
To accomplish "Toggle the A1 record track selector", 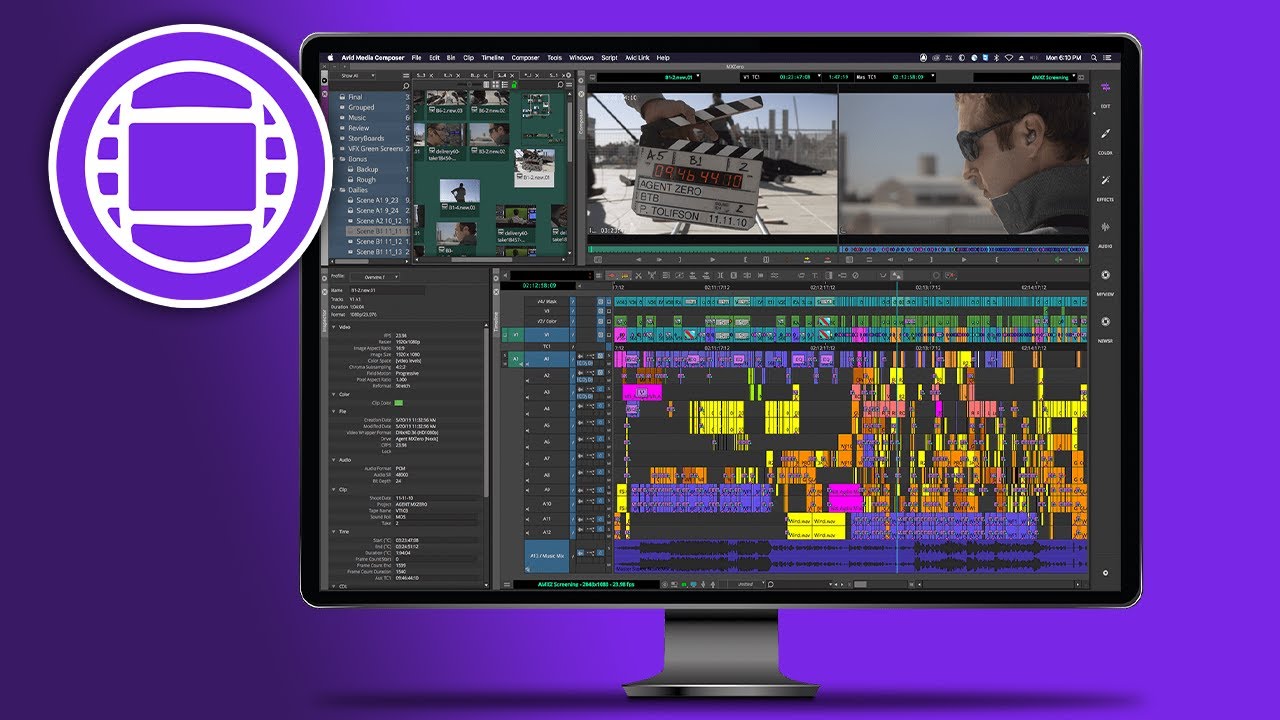I will [x=546, y=359].
